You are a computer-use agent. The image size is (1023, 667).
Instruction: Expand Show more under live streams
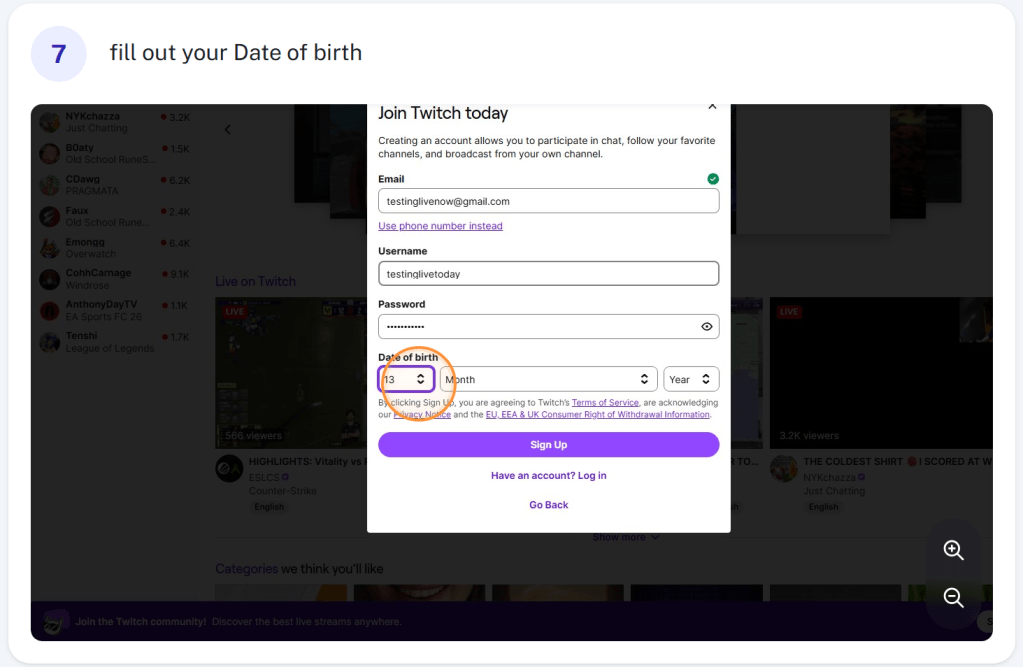coord(626,537)
